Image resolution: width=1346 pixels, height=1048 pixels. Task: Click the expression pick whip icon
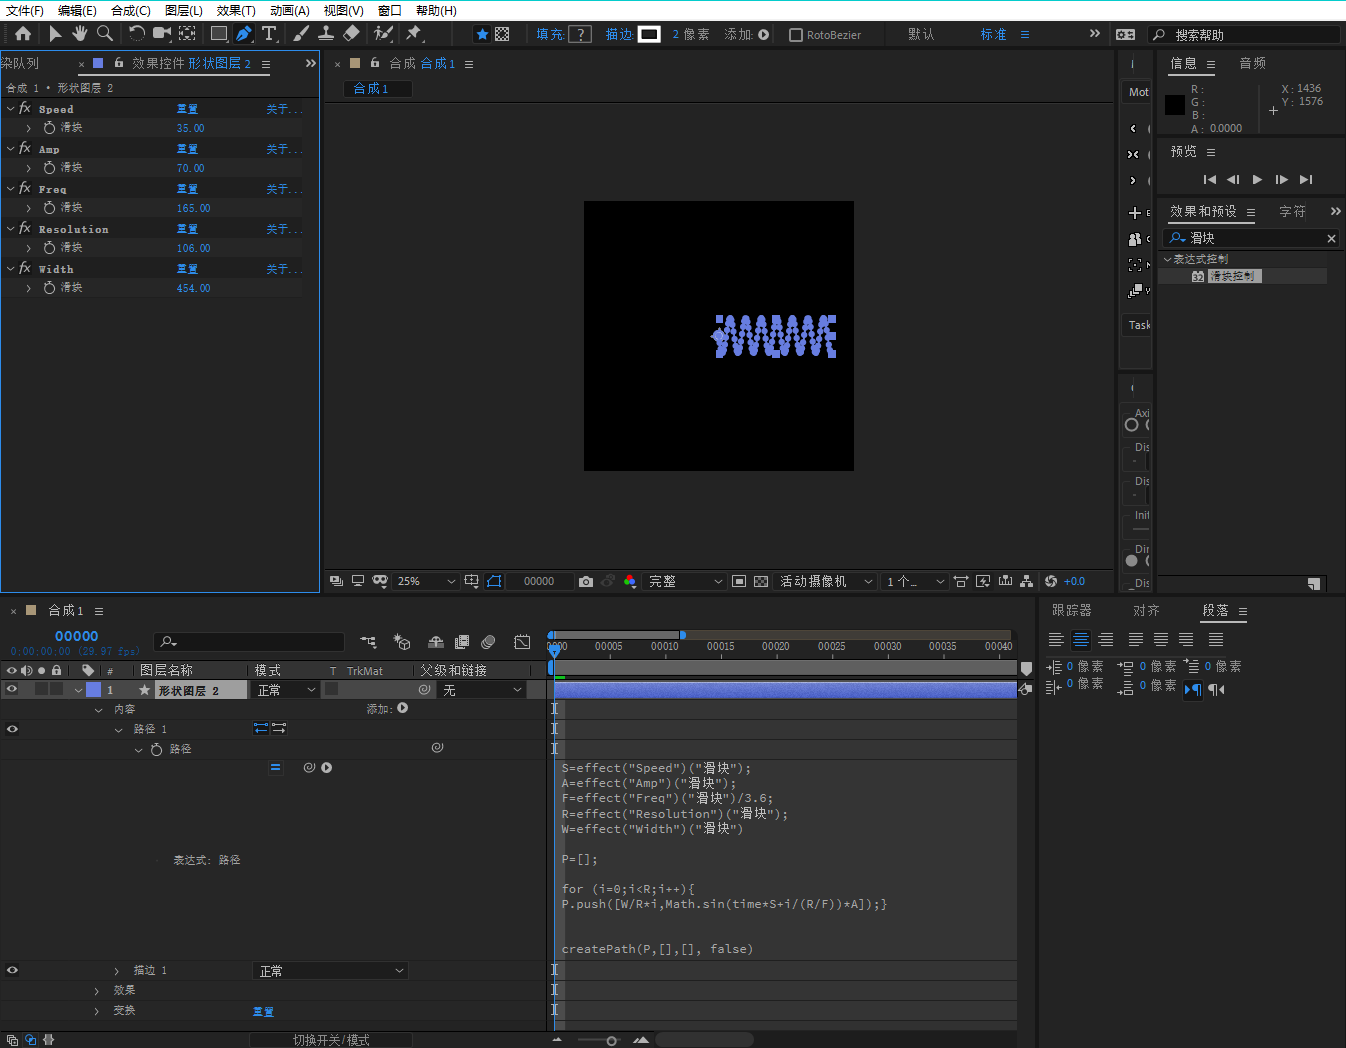tap(309, 768)
